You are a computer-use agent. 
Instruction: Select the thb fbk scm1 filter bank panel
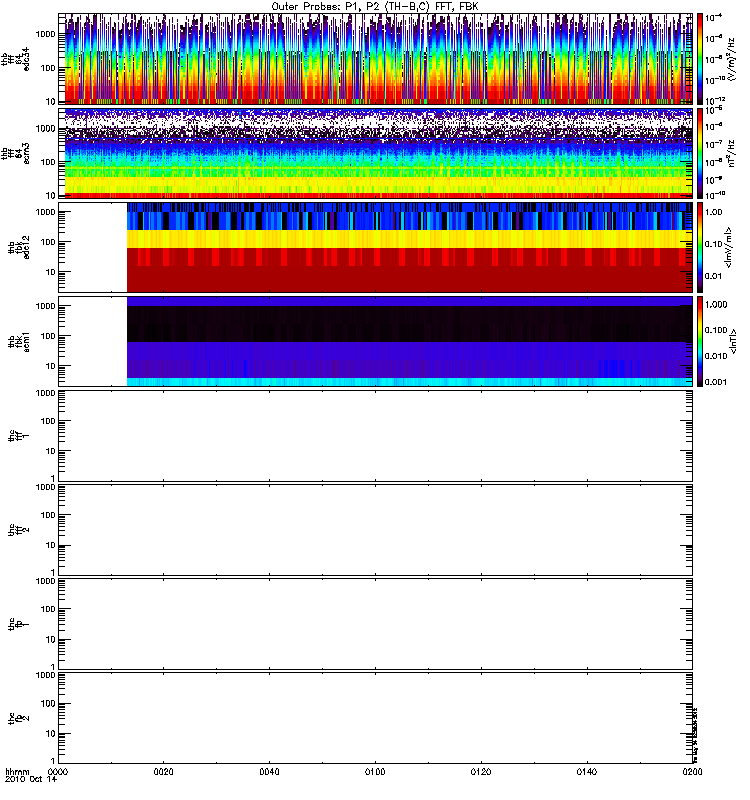pos(376,341)
